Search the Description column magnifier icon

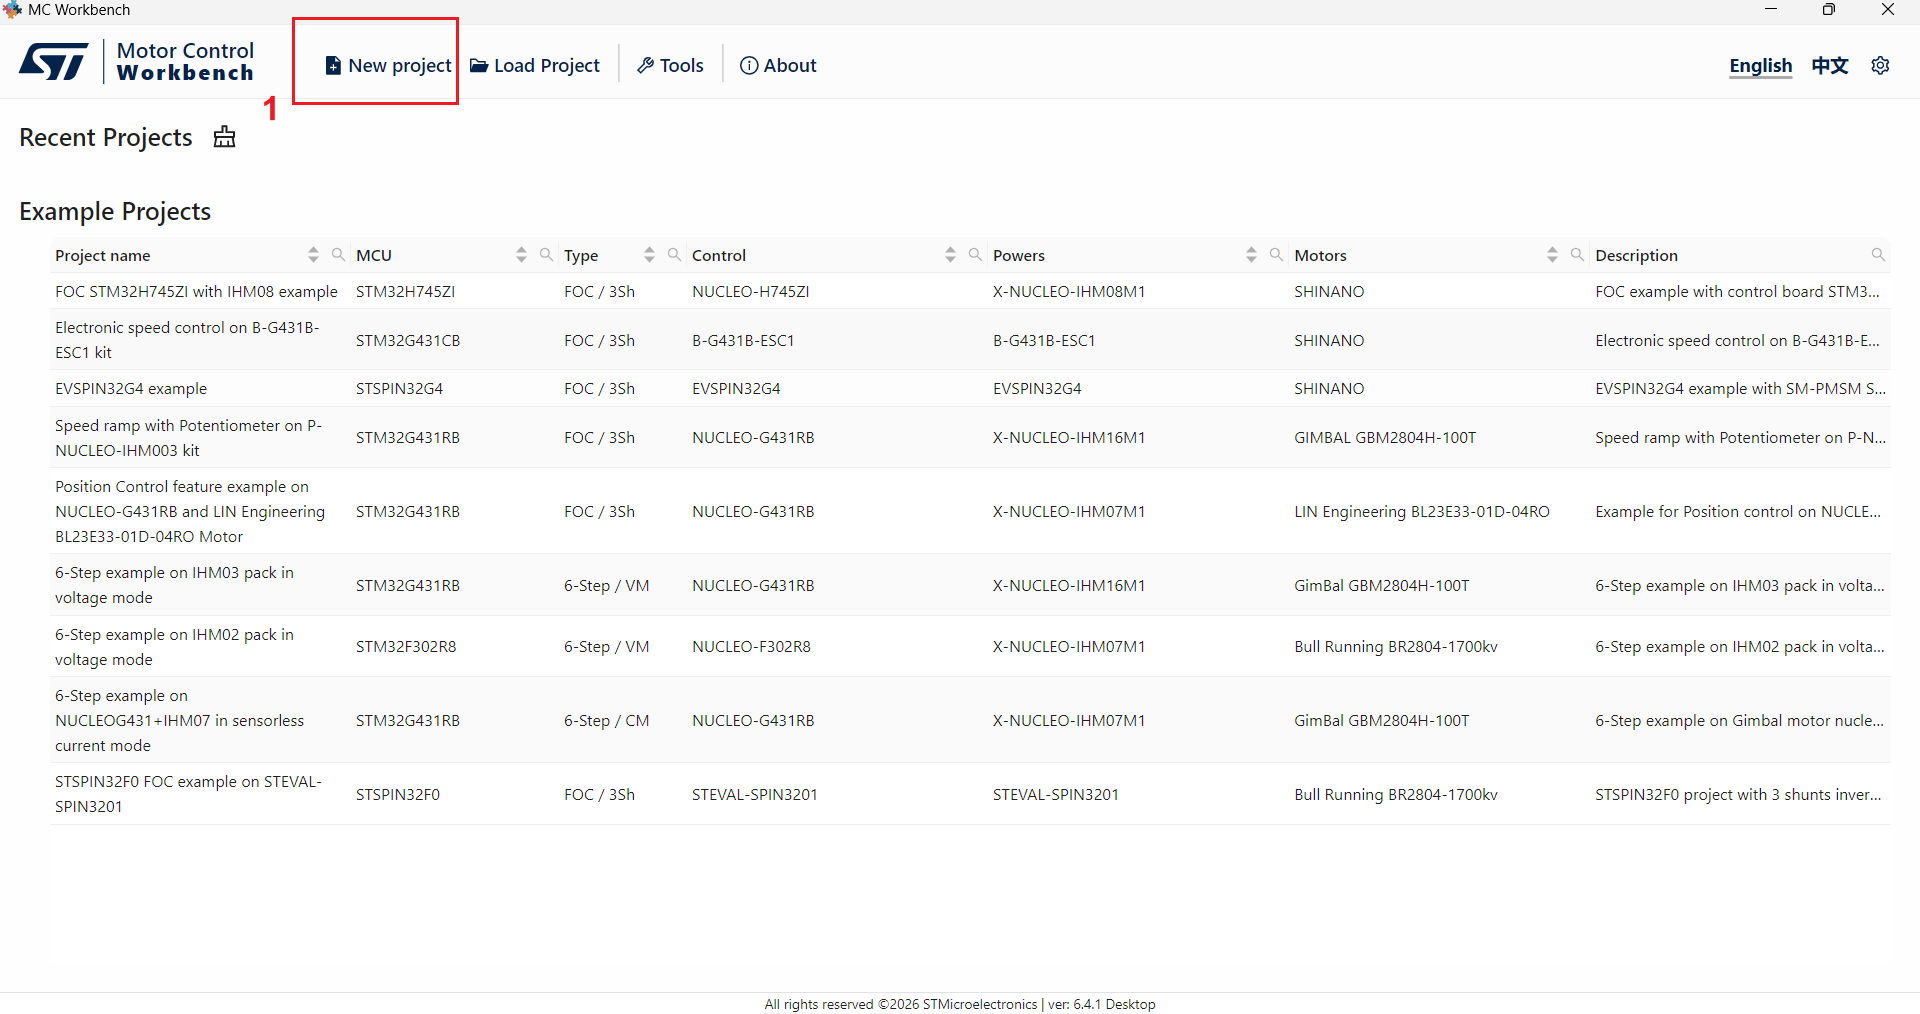(1878, 255)
